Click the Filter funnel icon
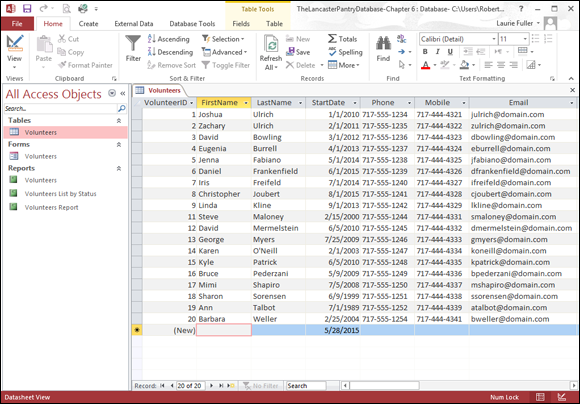Viewport: 580px width, 404px height. click(133, 43)
